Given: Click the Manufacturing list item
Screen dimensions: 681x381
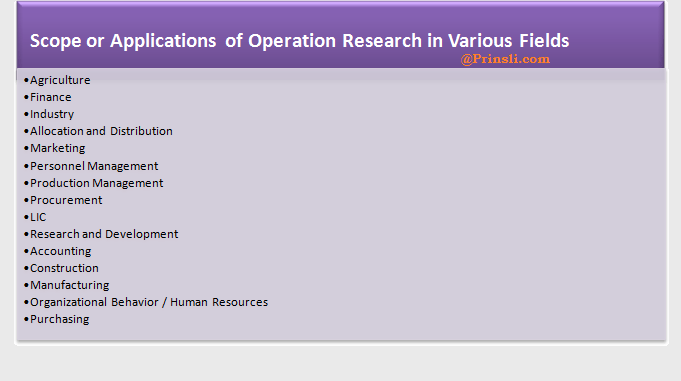Looking at the screenshot, I should (x=69, y=285).
